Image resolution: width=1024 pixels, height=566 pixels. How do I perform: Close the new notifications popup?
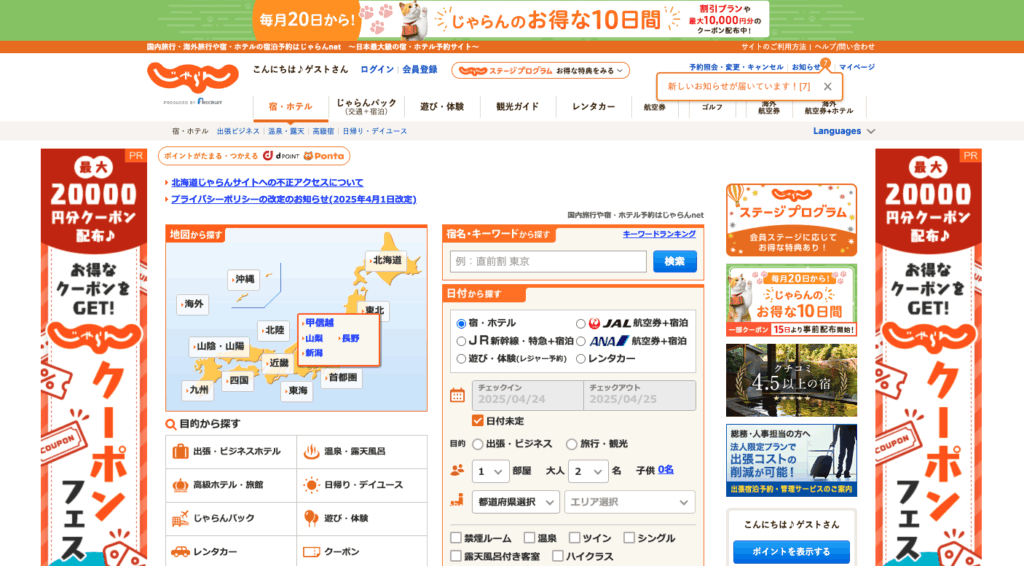827,86
